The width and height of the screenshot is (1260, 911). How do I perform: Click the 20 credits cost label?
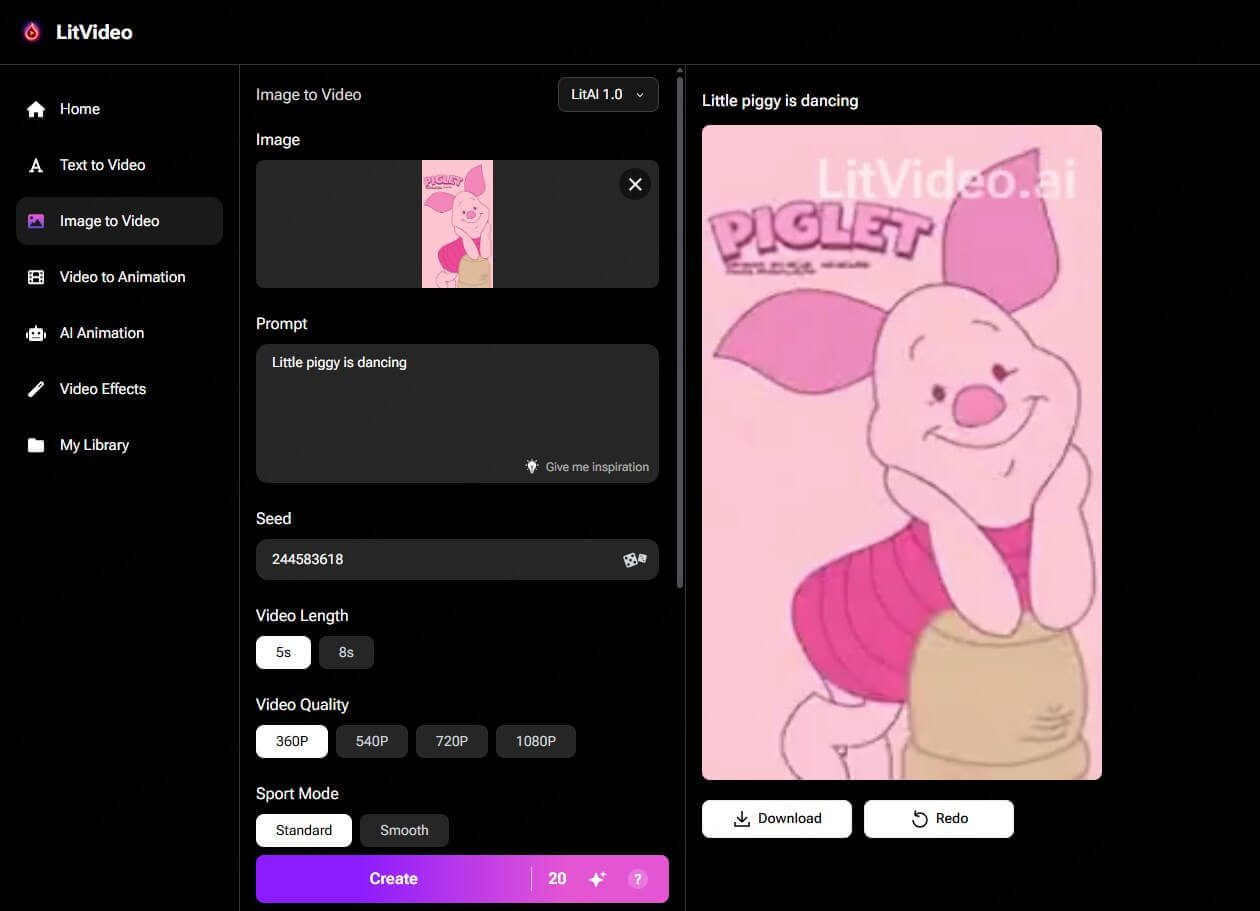point(557,879)
